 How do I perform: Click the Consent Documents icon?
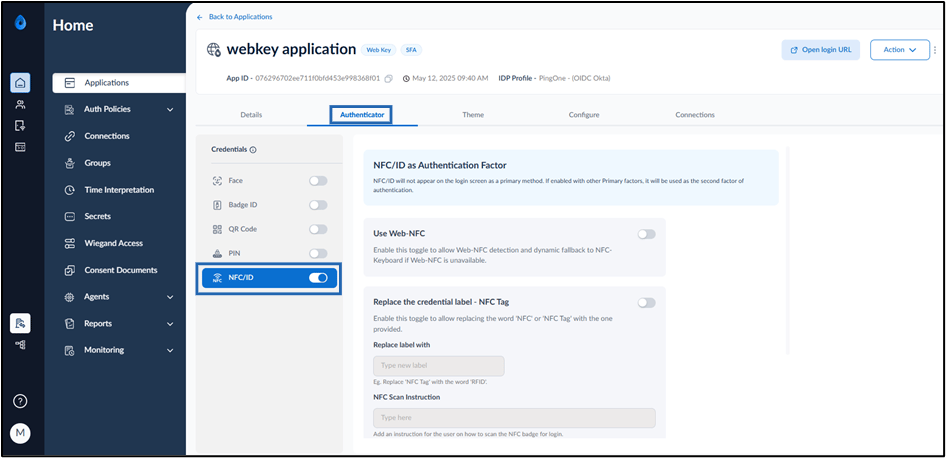[x=69, y=270]
